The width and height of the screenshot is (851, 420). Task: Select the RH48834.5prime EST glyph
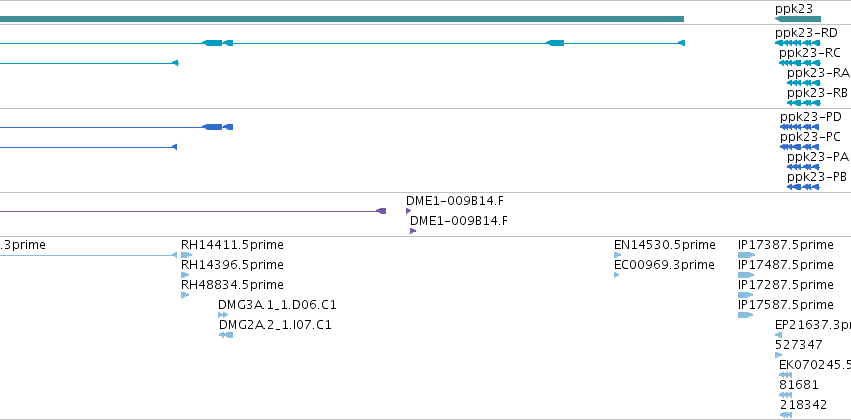coord(185,295)
